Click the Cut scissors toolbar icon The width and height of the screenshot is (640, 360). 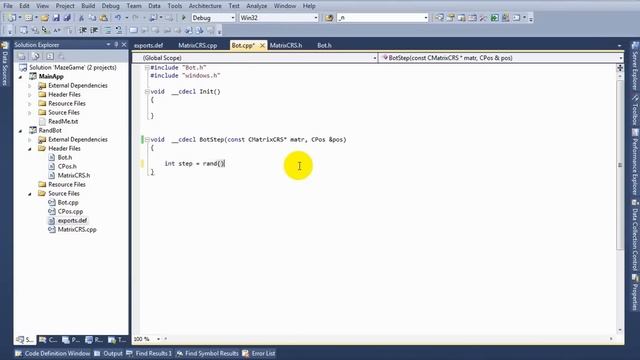pyautogui.click(x=81, y=18)
